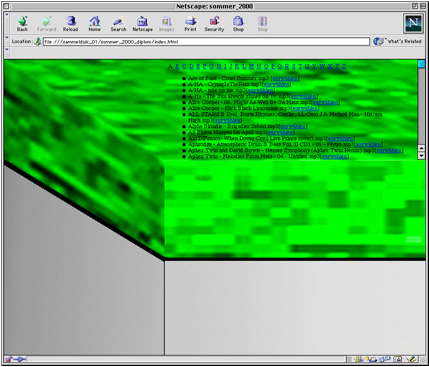This screenshot has width=429, height=367.
Task: Open the Search toolbar button
Action: click(118, 23)
